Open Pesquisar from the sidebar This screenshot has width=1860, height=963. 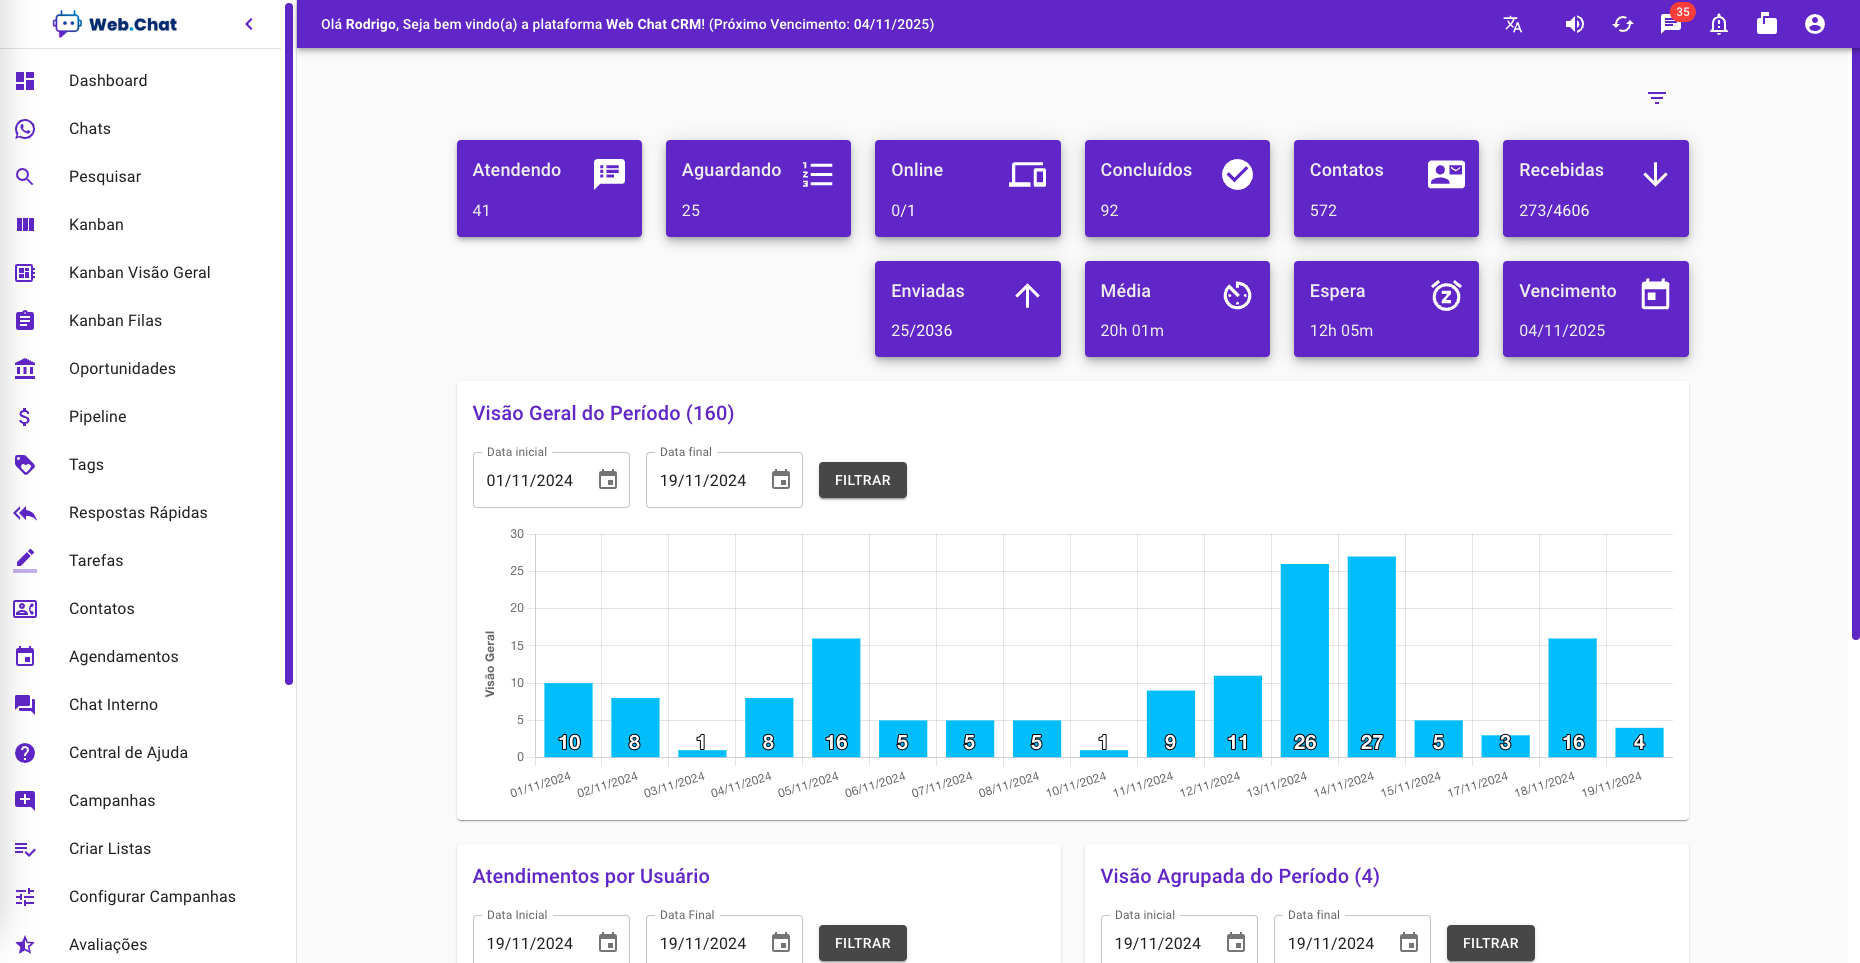(142, 177)
